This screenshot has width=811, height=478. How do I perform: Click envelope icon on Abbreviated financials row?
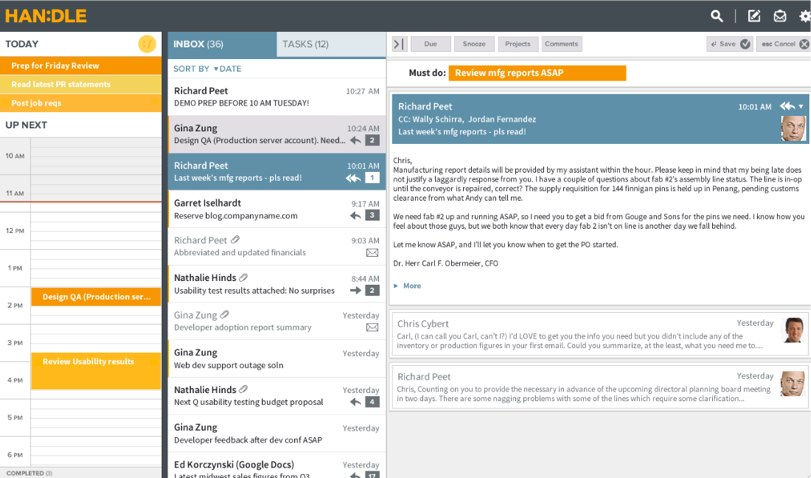click(x=372, y=252)
